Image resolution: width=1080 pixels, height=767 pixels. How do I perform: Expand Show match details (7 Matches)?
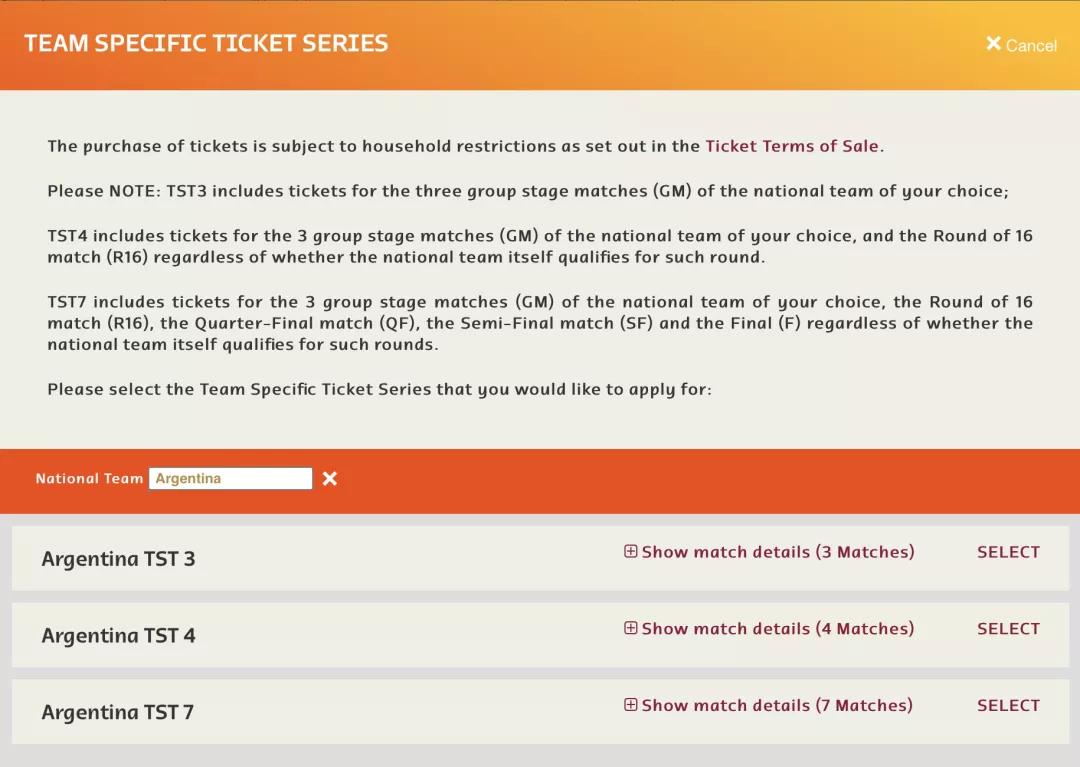tap(777, 705)
